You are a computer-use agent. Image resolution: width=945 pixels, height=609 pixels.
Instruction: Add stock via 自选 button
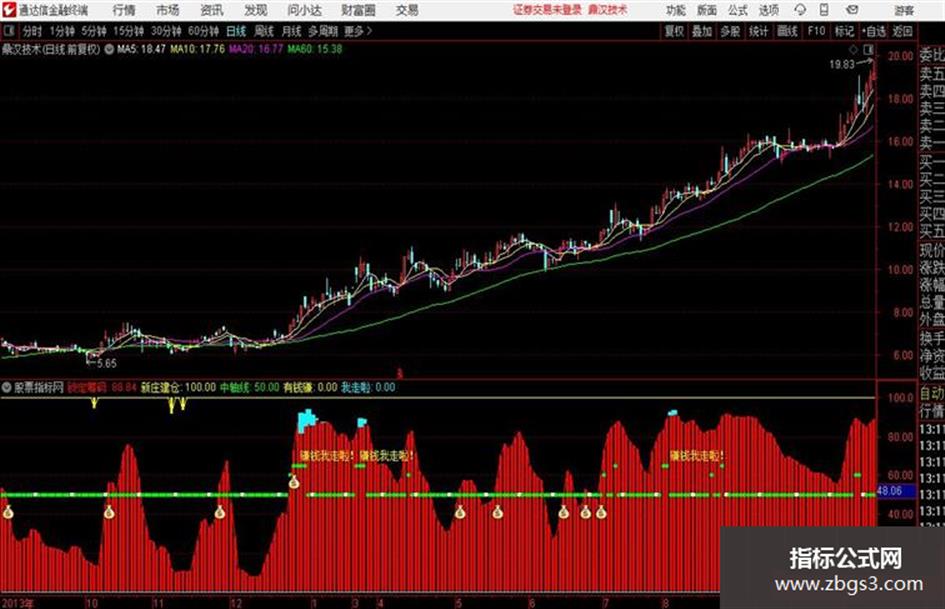click(873, 31)
